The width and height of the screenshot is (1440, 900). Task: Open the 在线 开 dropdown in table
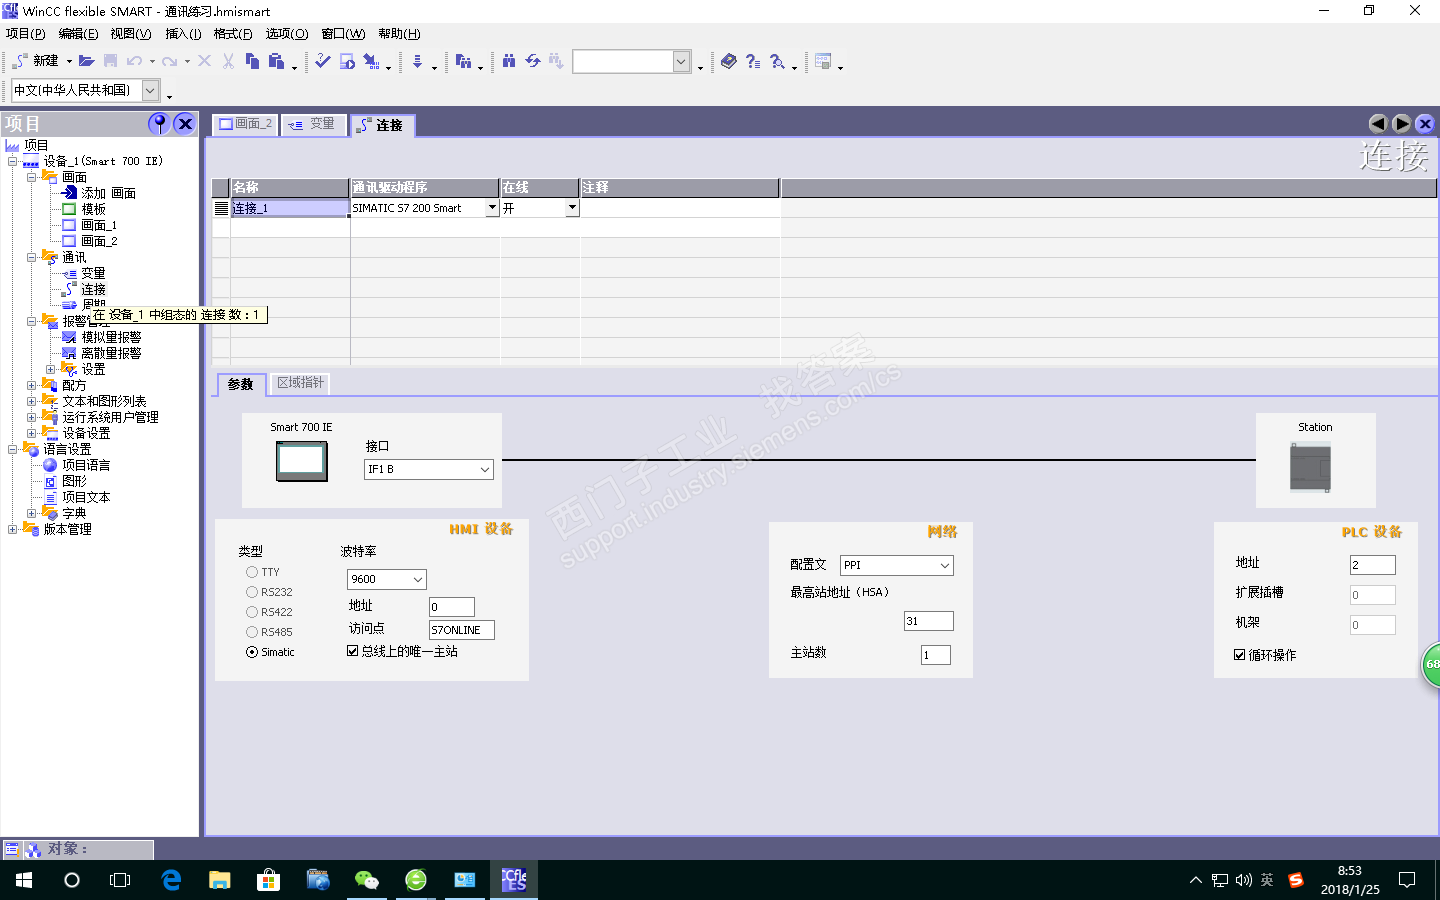coord(572,208)
